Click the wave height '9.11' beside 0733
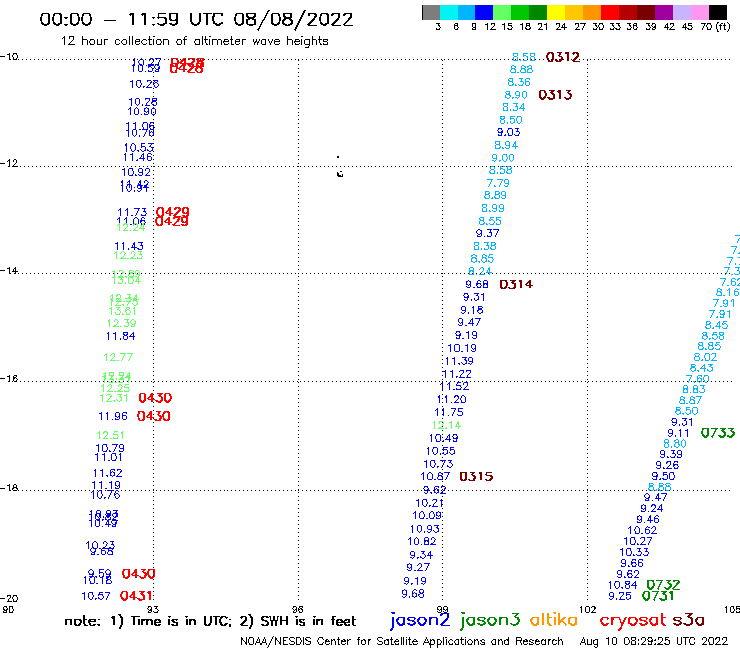Image resolution: width=740 pixels, height=650 pixels. (x=678, y=433)
